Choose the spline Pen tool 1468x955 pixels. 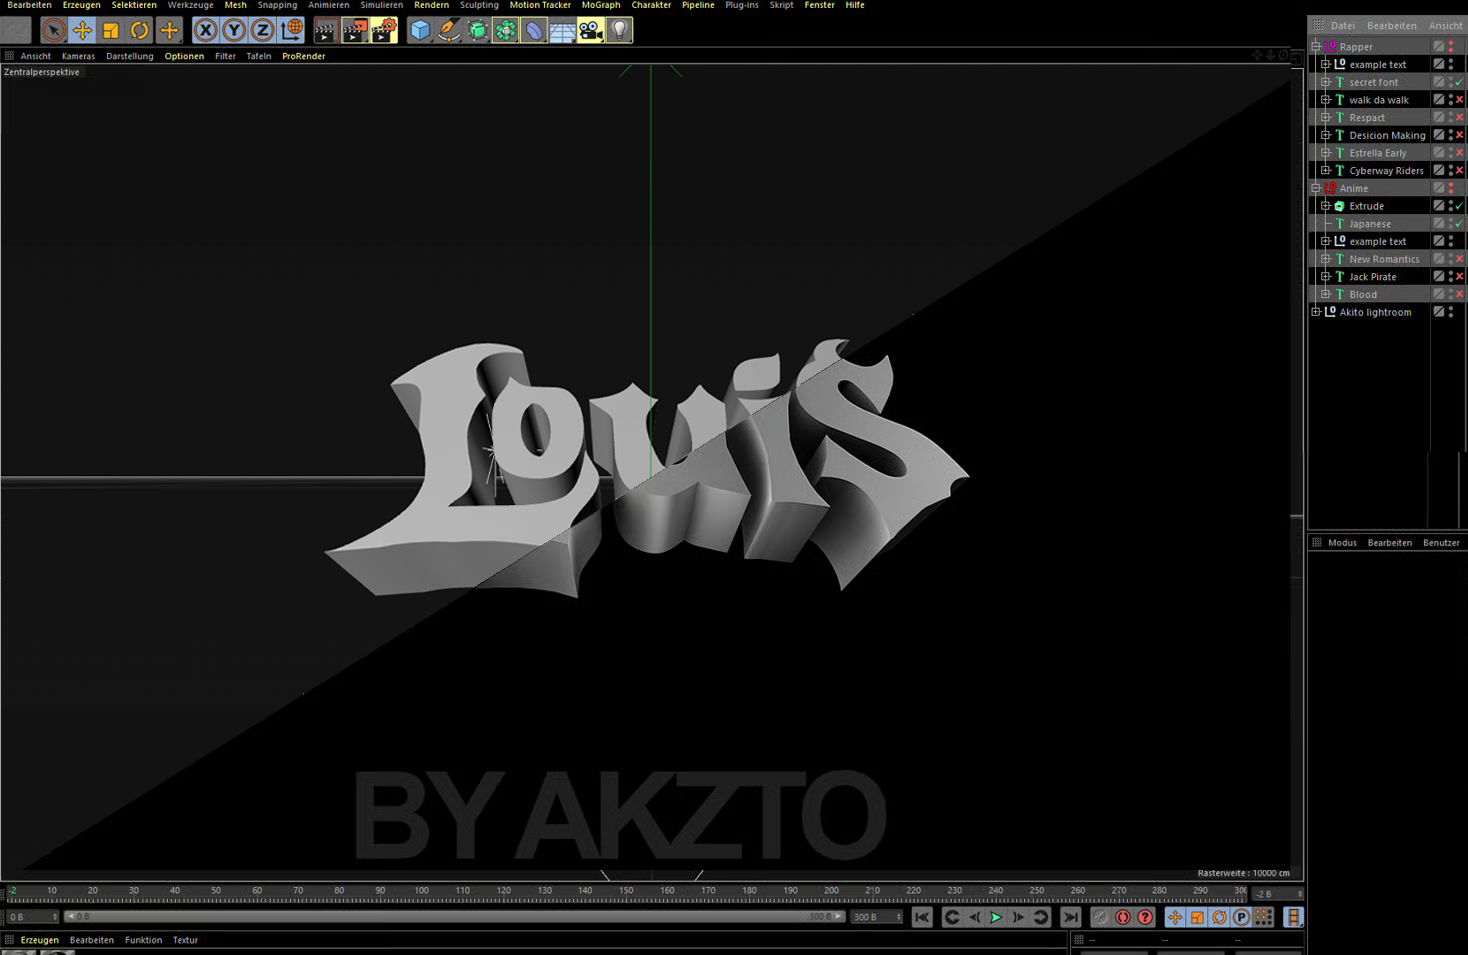tap(449, 30)
